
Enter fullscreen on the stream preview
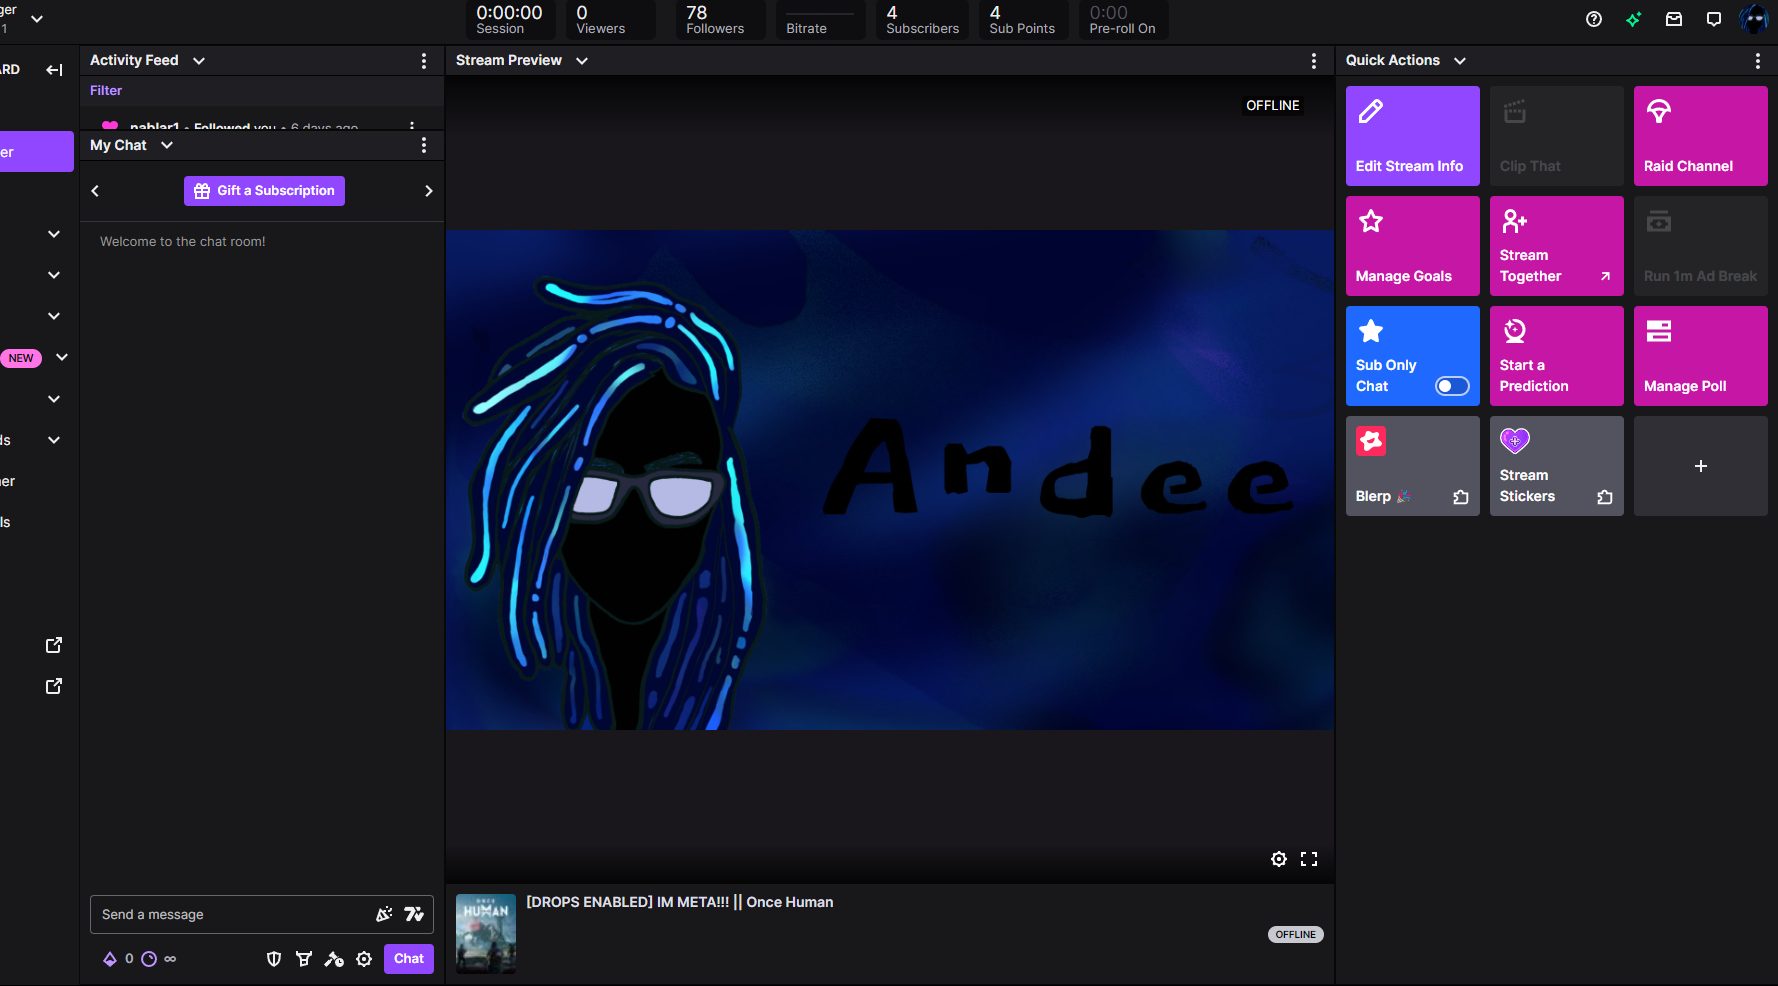(x=1309, y=859)
